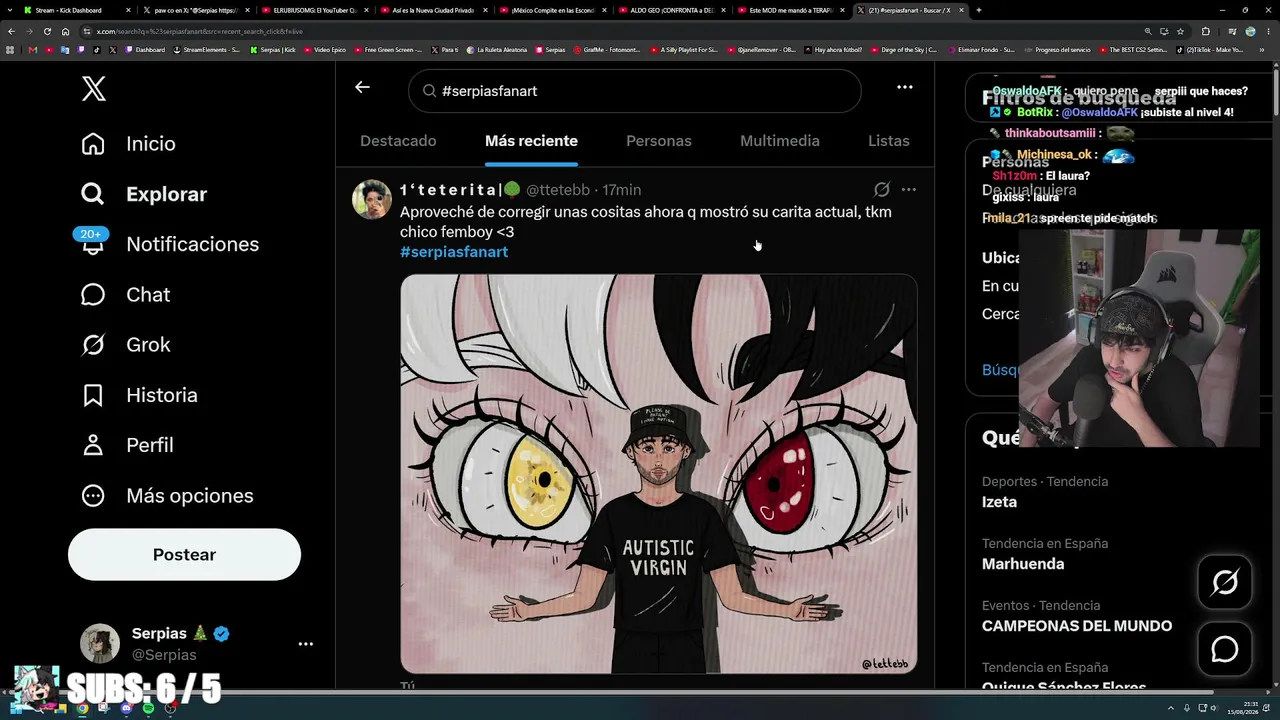Image resolution: width=1280 pixels, height=720 pixels.
Task: Open the three-dot search settings menu
Action: click(x=905, y=87)
